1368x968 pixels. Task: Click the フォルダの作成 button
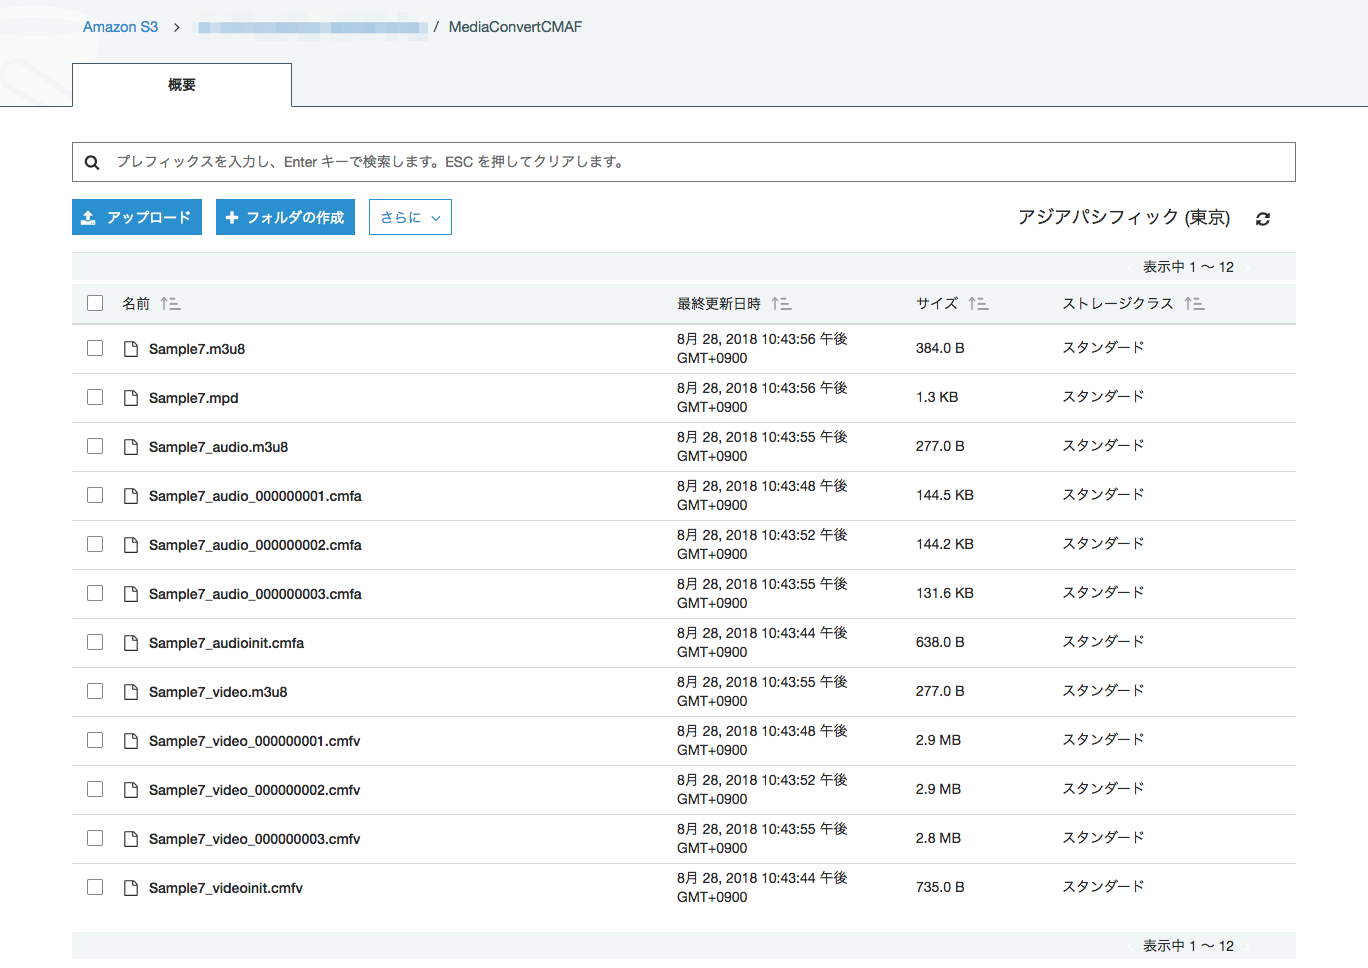(x=285, y=217)
